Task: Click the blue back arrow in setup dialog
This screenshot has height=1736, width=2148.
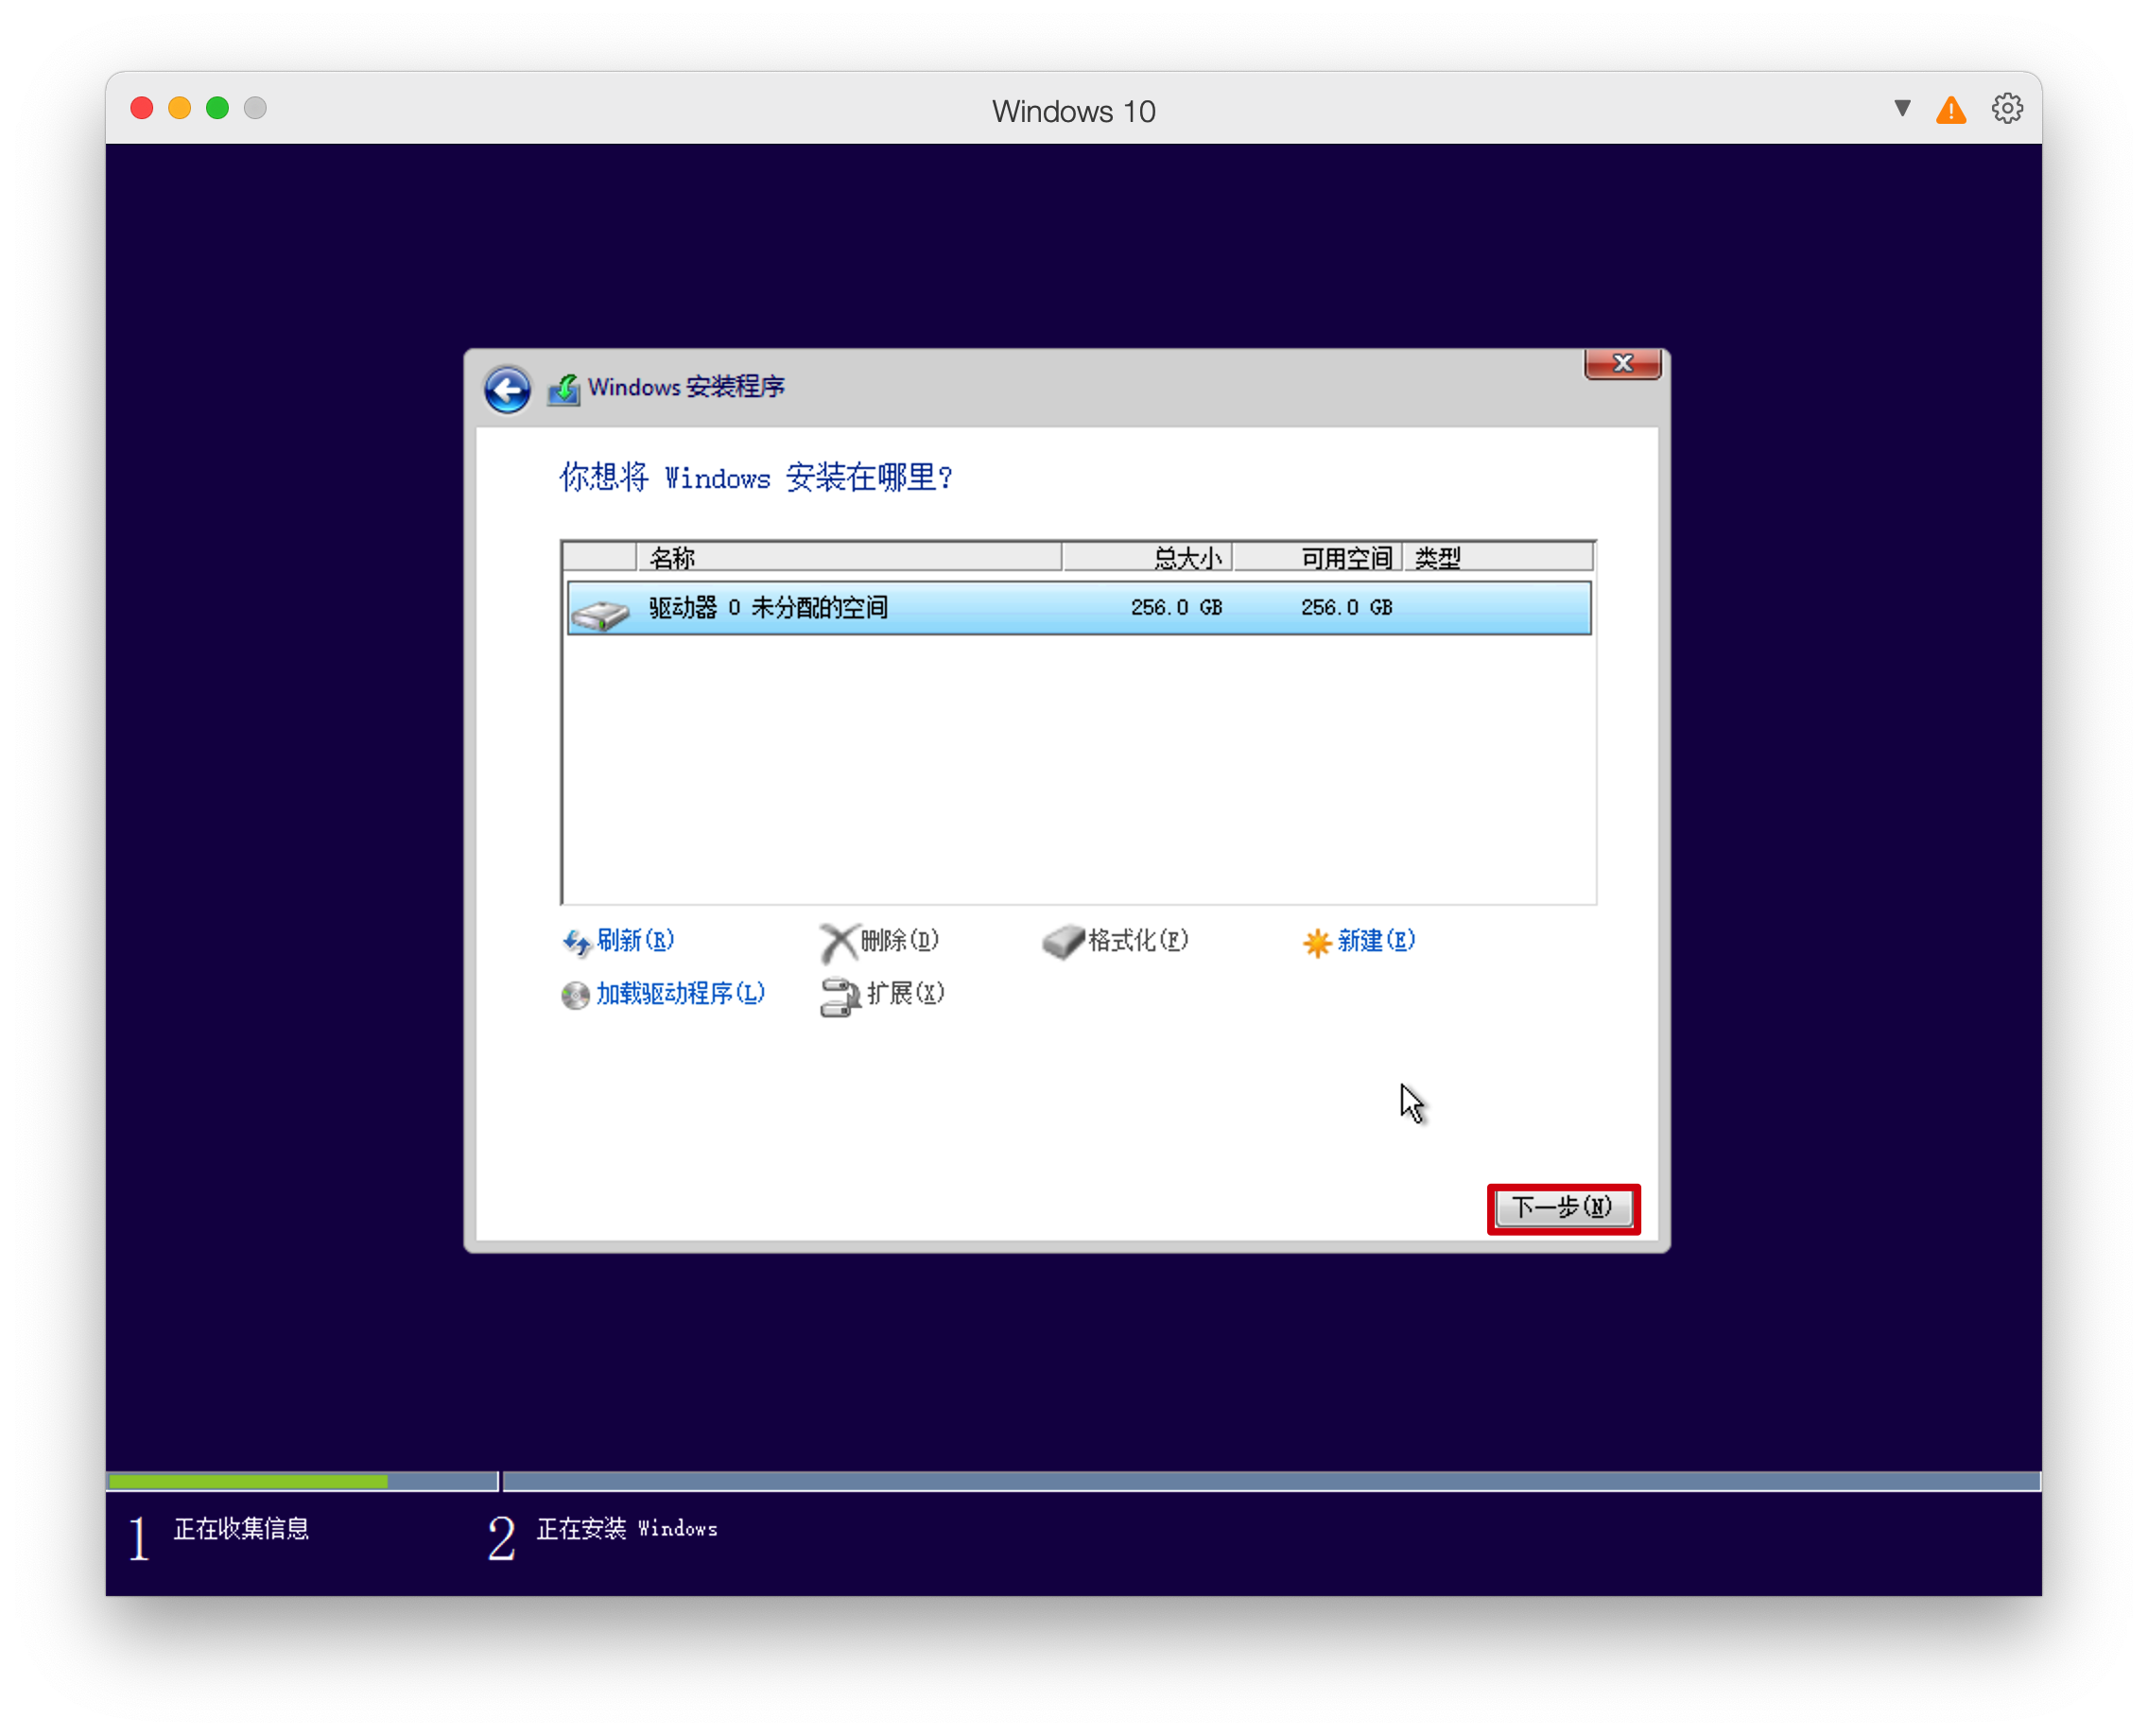Action: tap(507, 389)
